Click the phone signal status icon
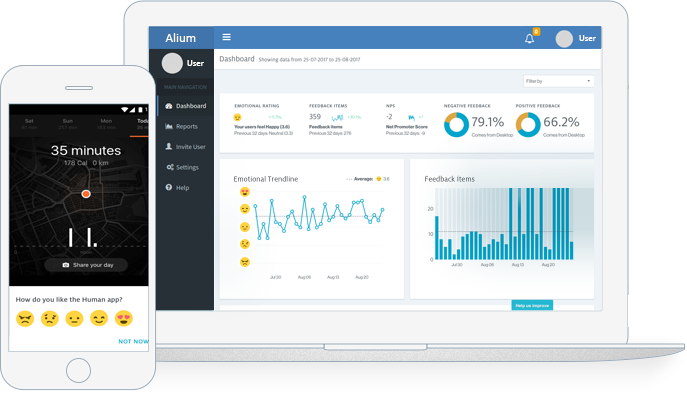687x404 pixels. click(132, 109)
